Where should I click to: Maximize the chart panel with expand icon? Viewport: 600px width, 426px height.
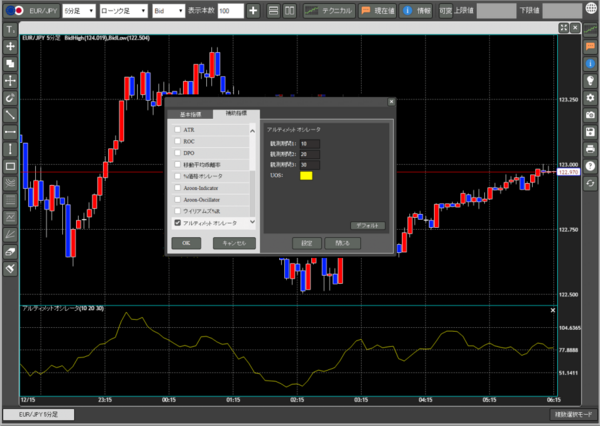[x=564, y=28]
